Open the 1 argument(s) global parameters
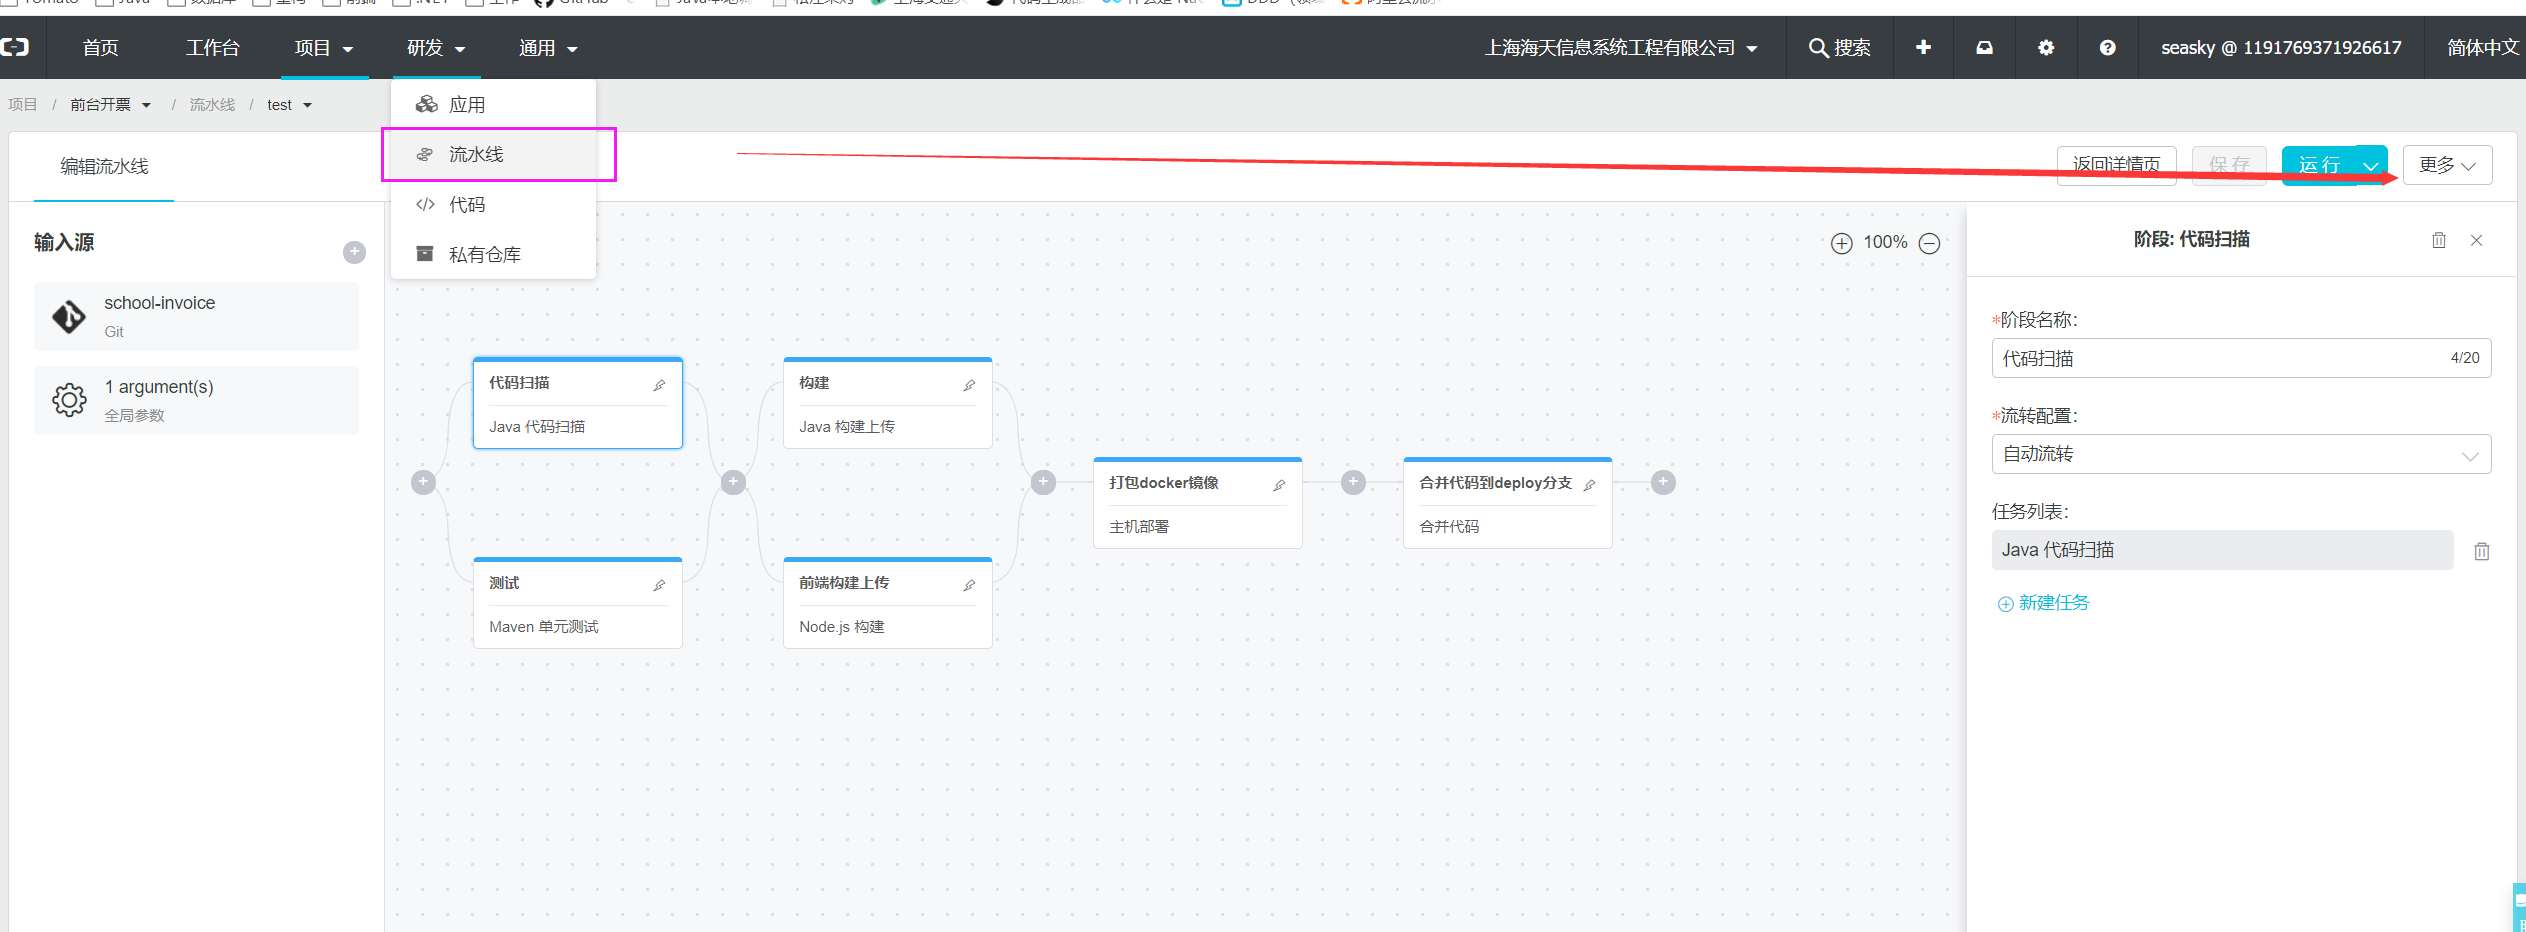The image size is (2526, 932). click(196, 400)
